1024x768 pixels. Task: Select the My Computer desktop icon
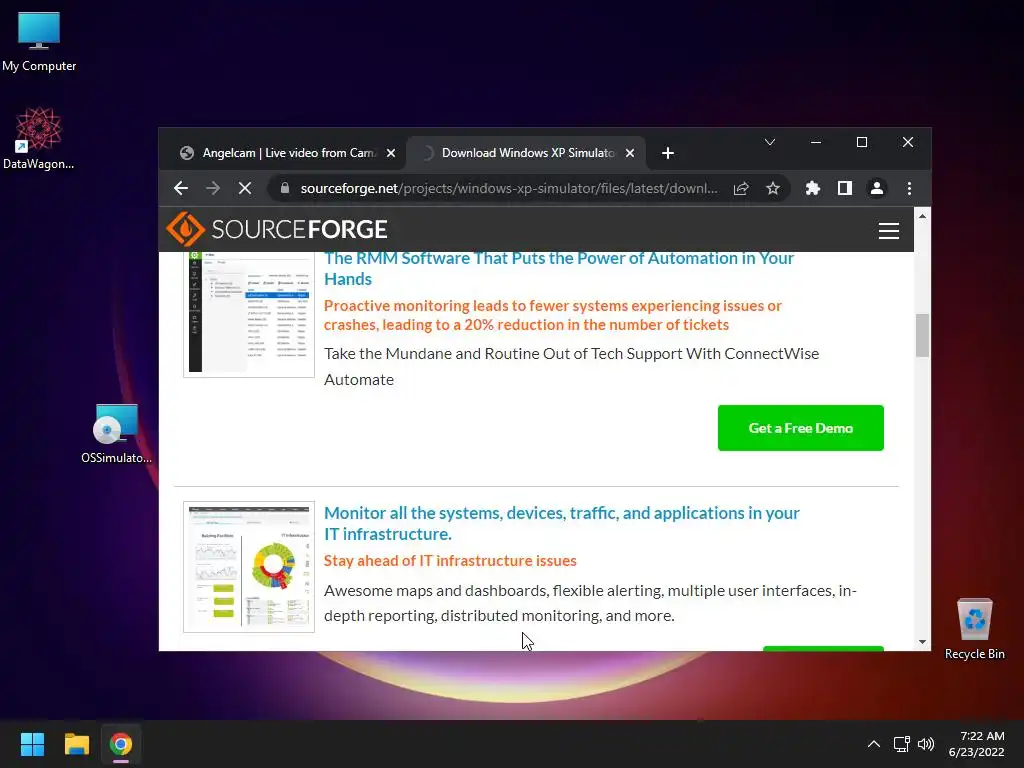(39, 42)
